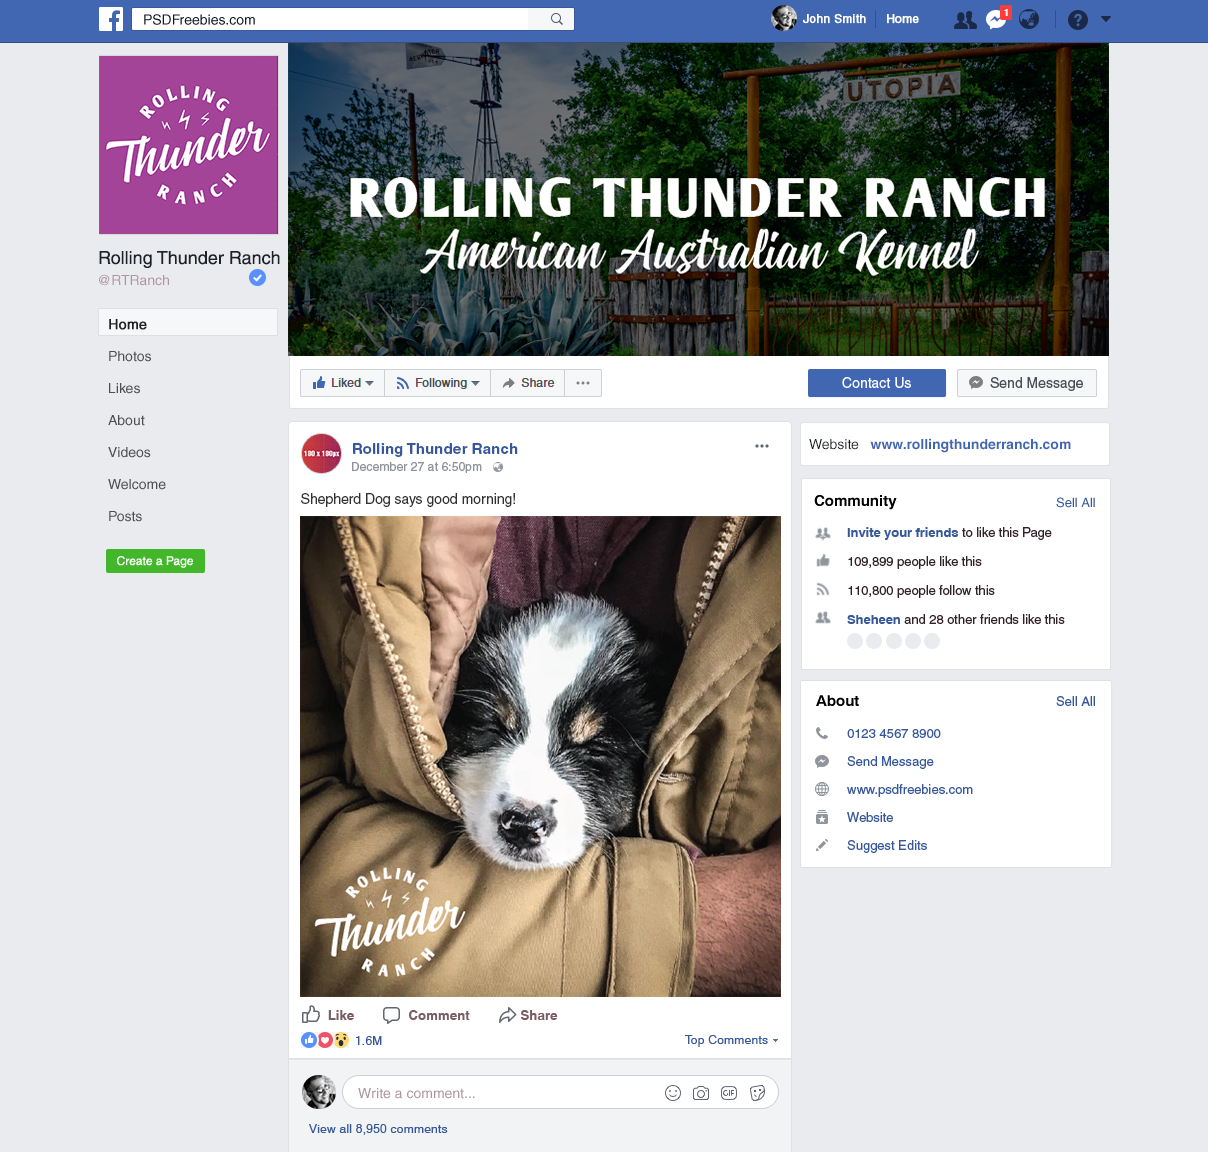
Task: Click the search magnifier icon
Action: tap(557, 19)
